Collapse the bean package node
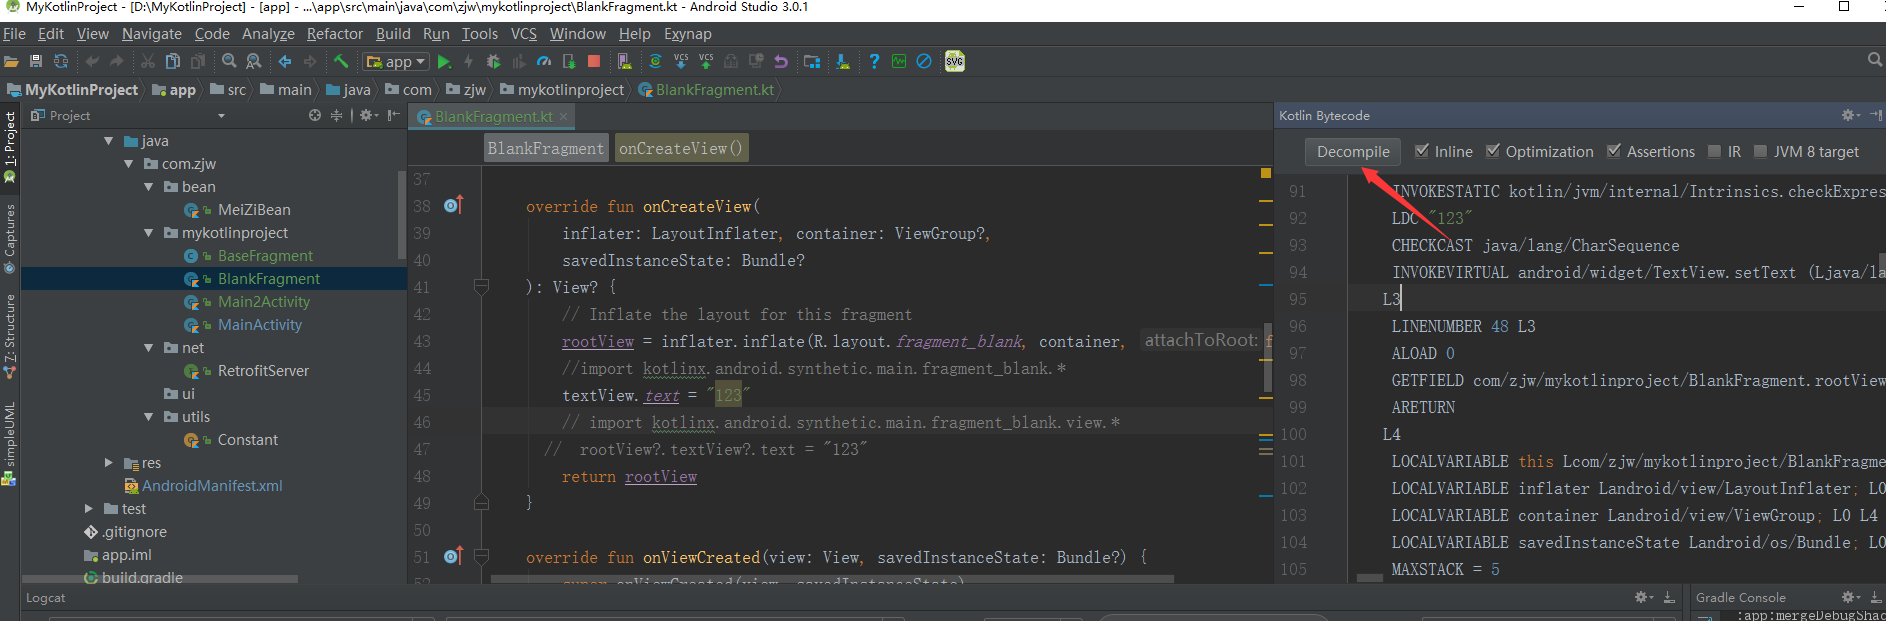Screen dimensions: 1886x621 click(148, 187)
